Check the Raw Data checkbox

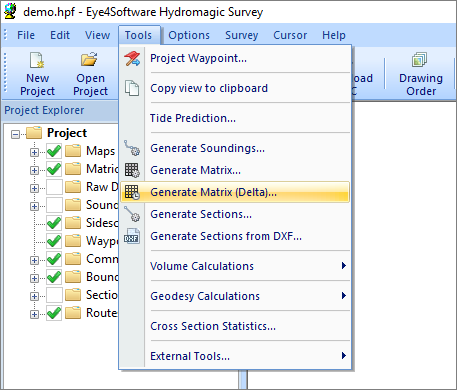click(x=54, y=187)
